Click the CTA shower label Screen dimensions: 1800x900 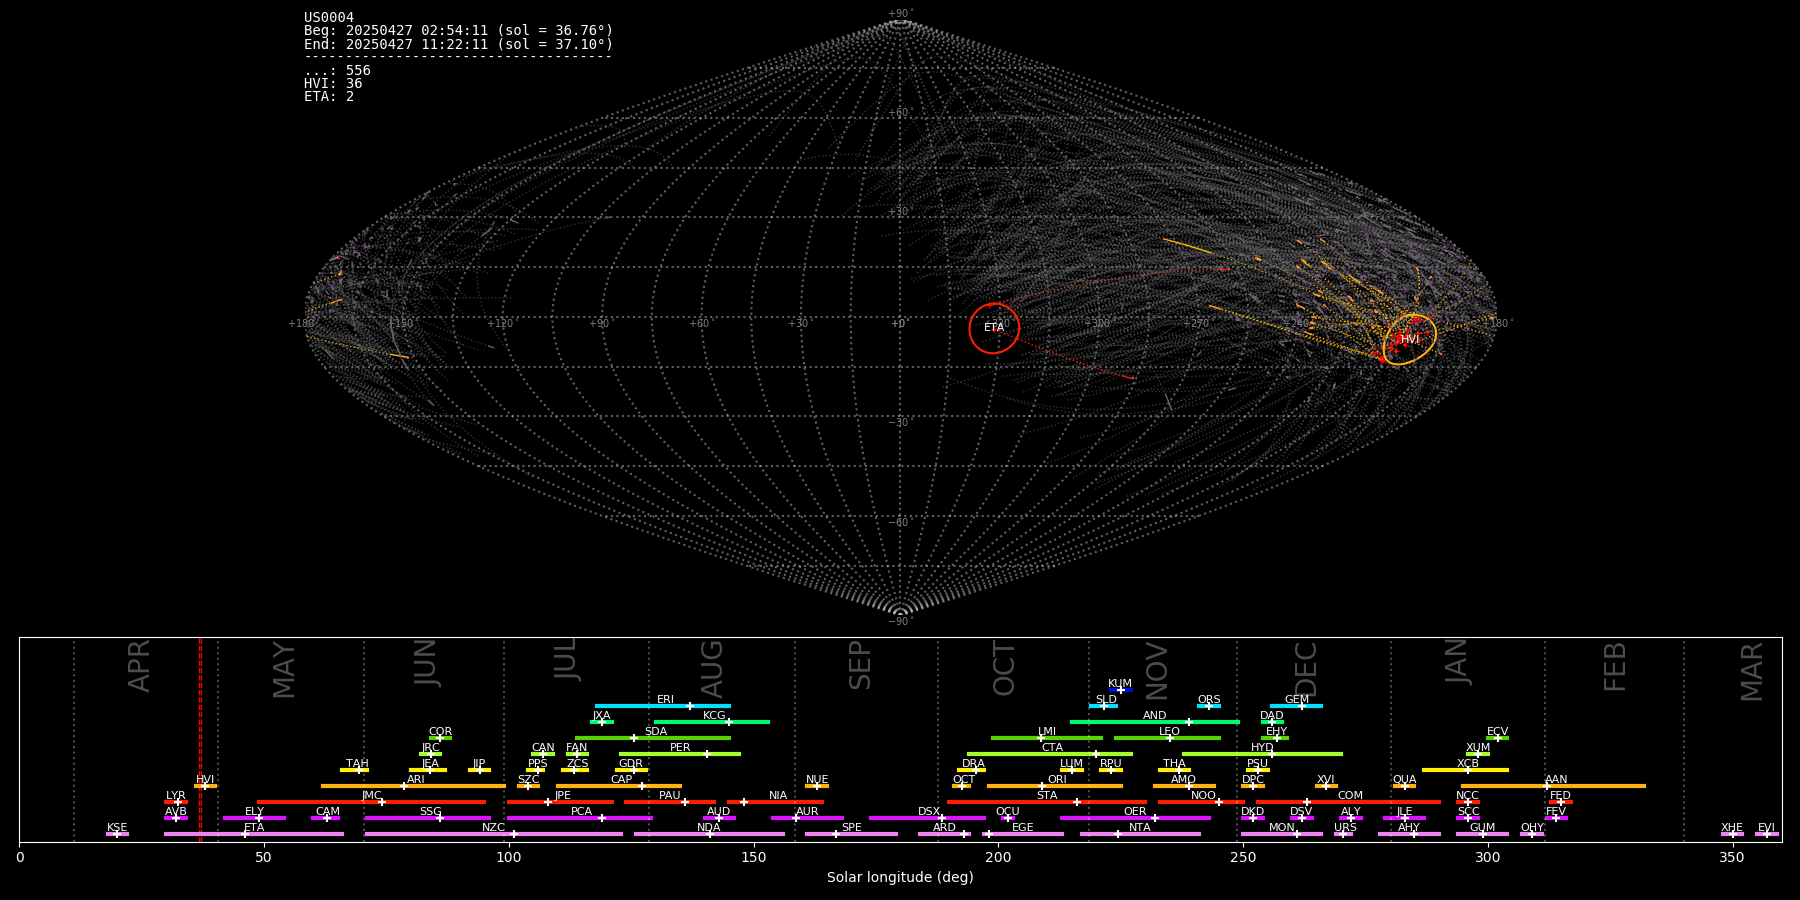pyautogui.click(x=1052, y=748)
